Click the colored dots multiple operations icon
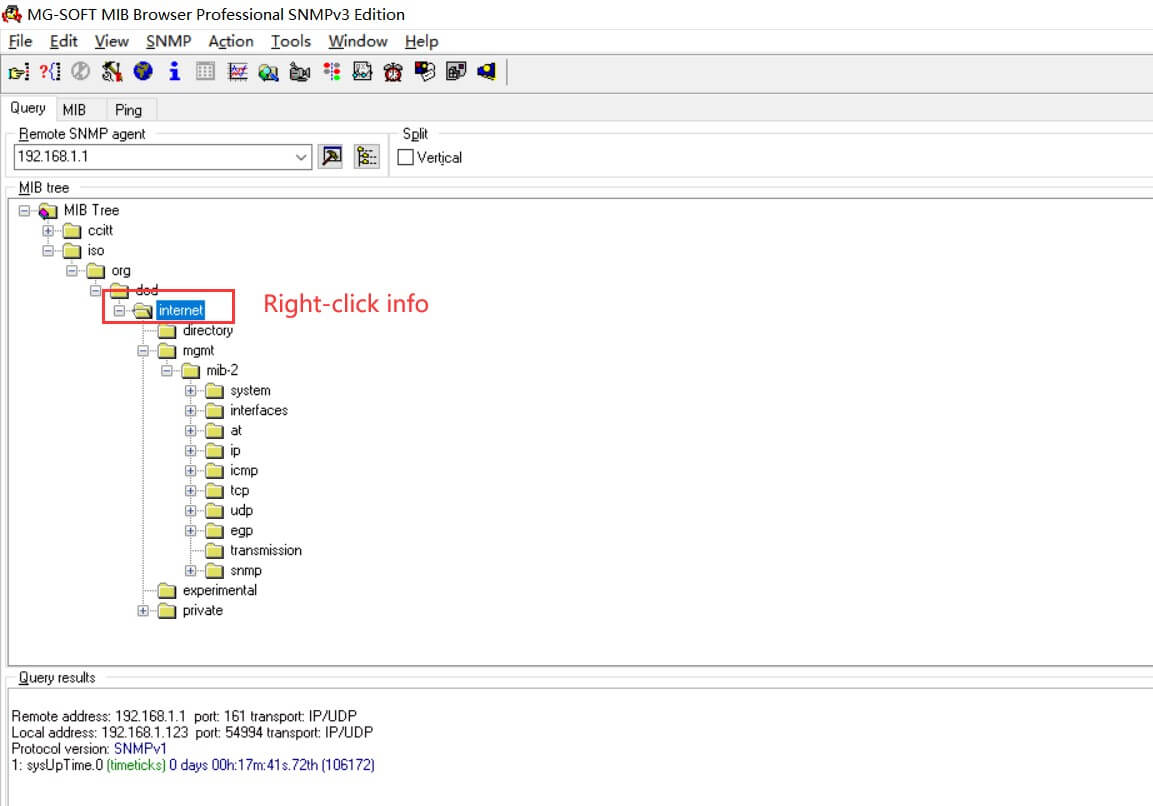The height and width of the screenshot is (806, 1153). click(x=332, y=72)
